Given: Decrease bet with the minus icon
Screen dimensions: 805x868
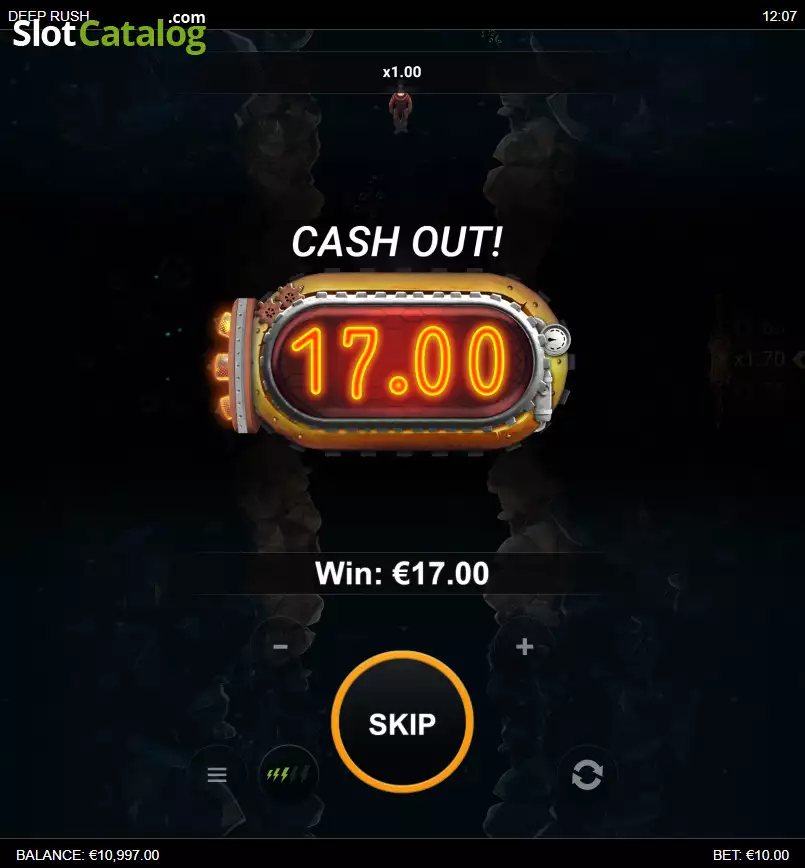Looking at the screenshot, I should pos(280,646).
